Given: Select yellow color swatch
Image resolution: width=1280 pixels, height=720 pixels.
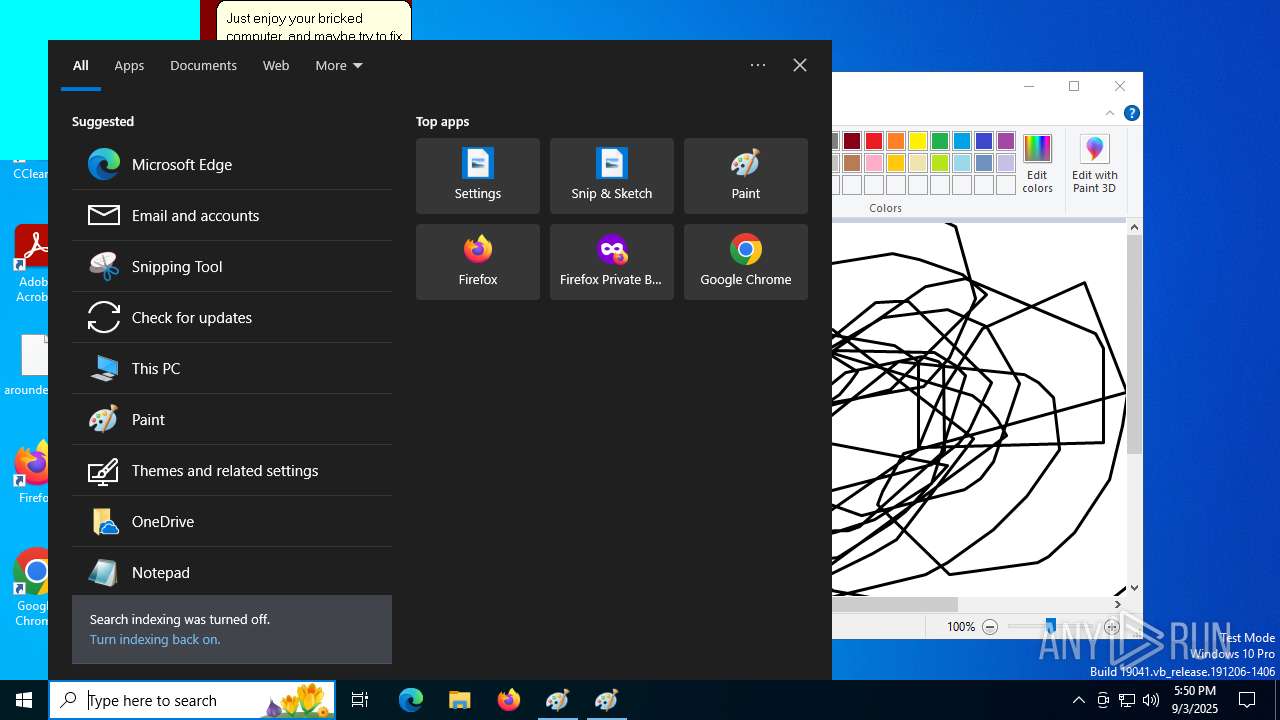Looking at the screenshot, I should [x=918, y=141].
